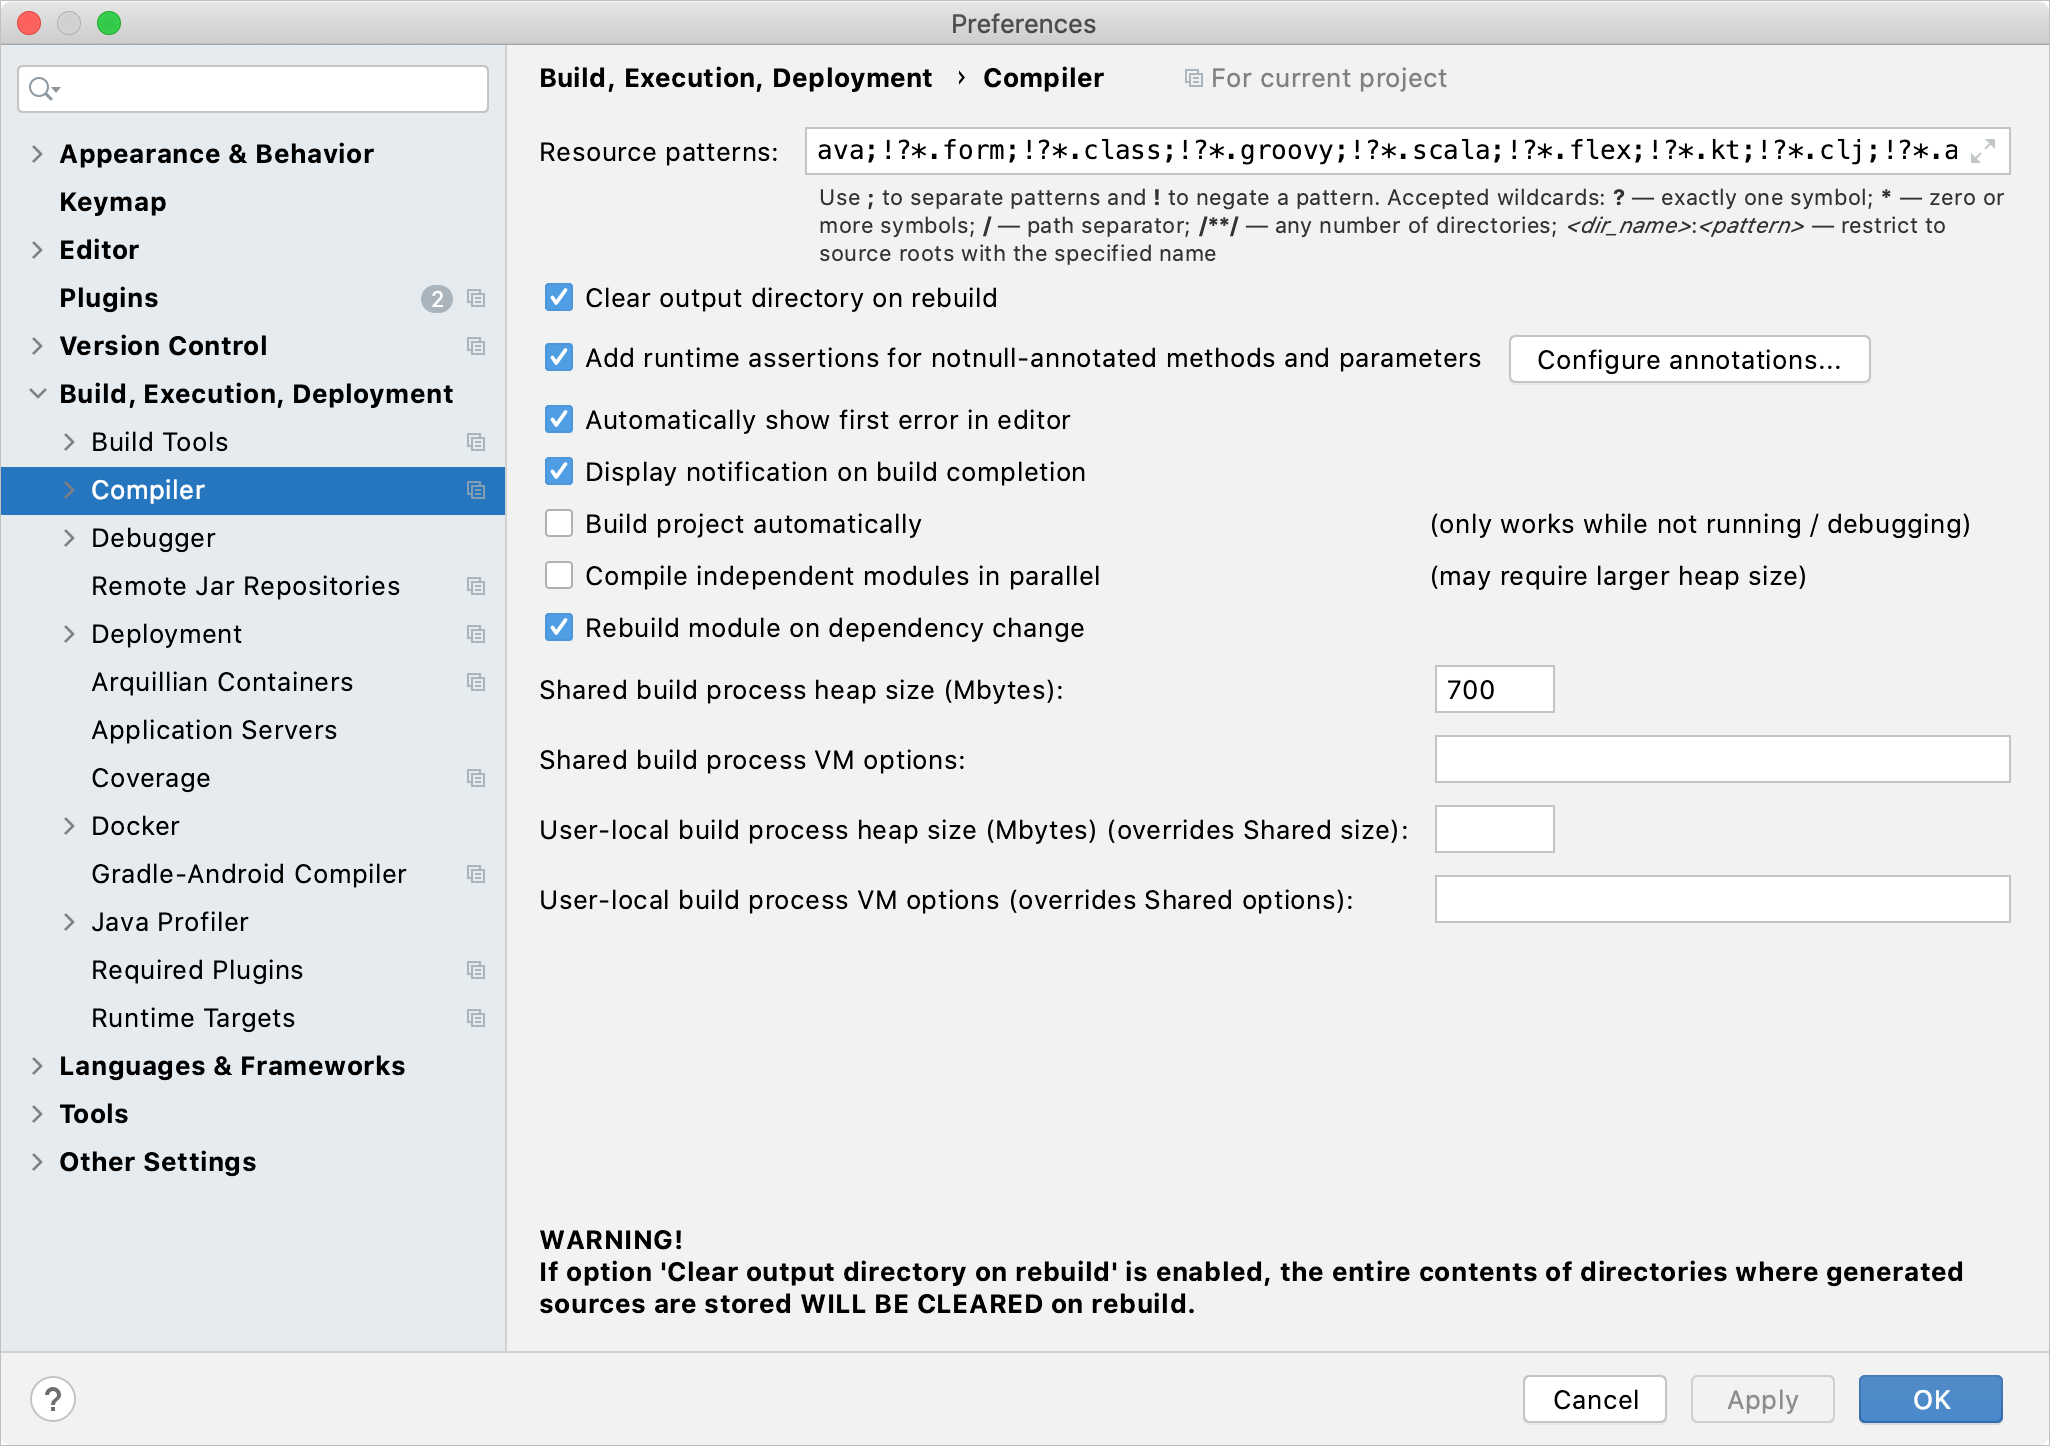Image resolution: width=2050 pixels, height=1446 pixels.
Task: Click Configure annotations button
Action: click(x=1689, y=359)
